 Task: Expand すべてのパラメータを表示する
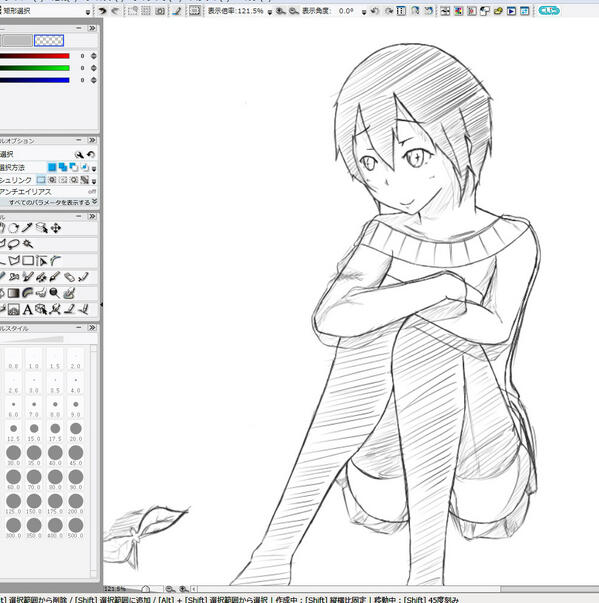tap(53, 202)
